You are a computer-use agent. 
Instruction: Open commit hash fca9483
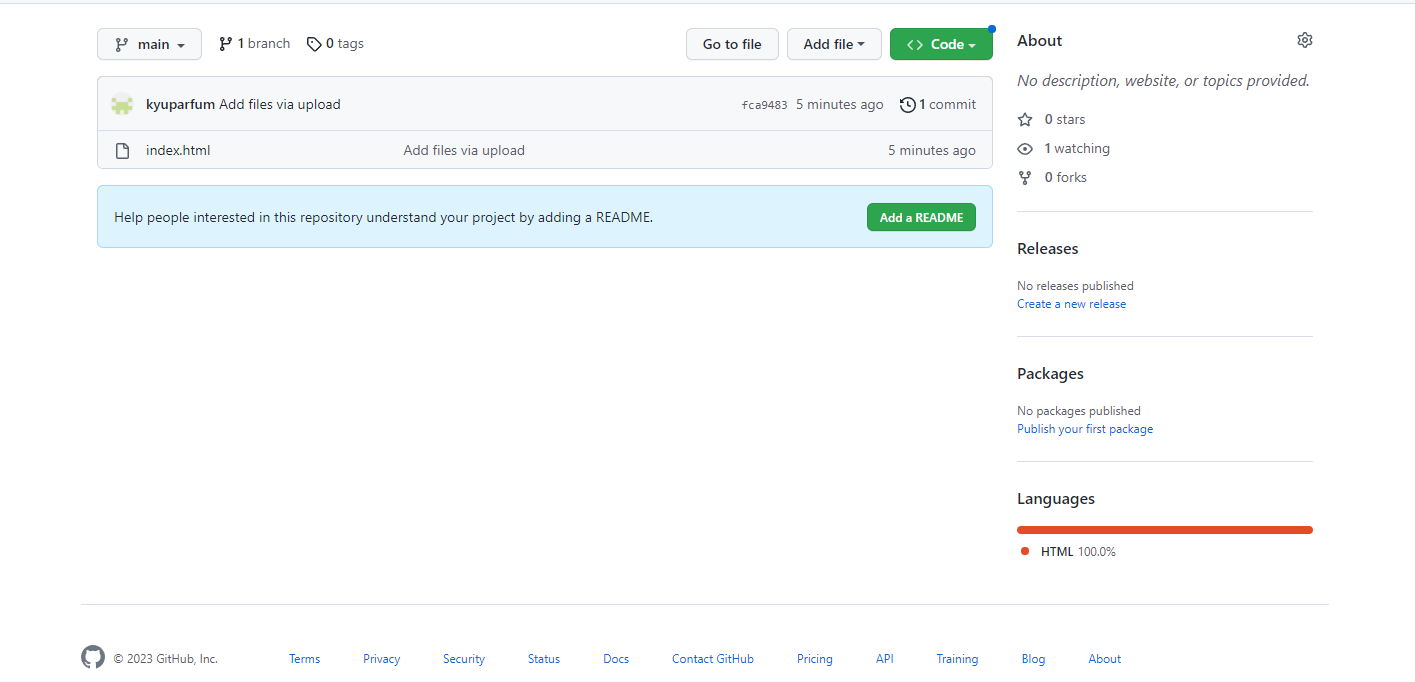pos(764,105)
